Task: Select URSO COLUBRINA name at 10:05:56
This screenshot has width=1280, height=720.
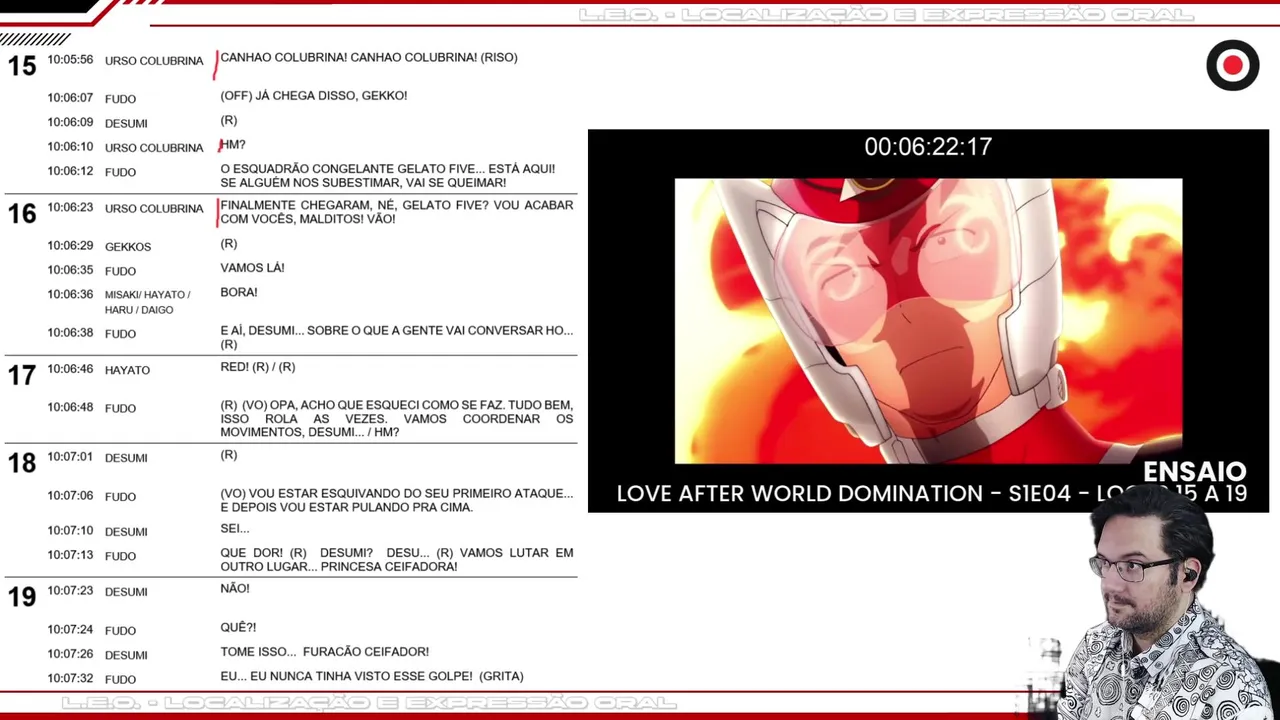Action: [154, 61]
